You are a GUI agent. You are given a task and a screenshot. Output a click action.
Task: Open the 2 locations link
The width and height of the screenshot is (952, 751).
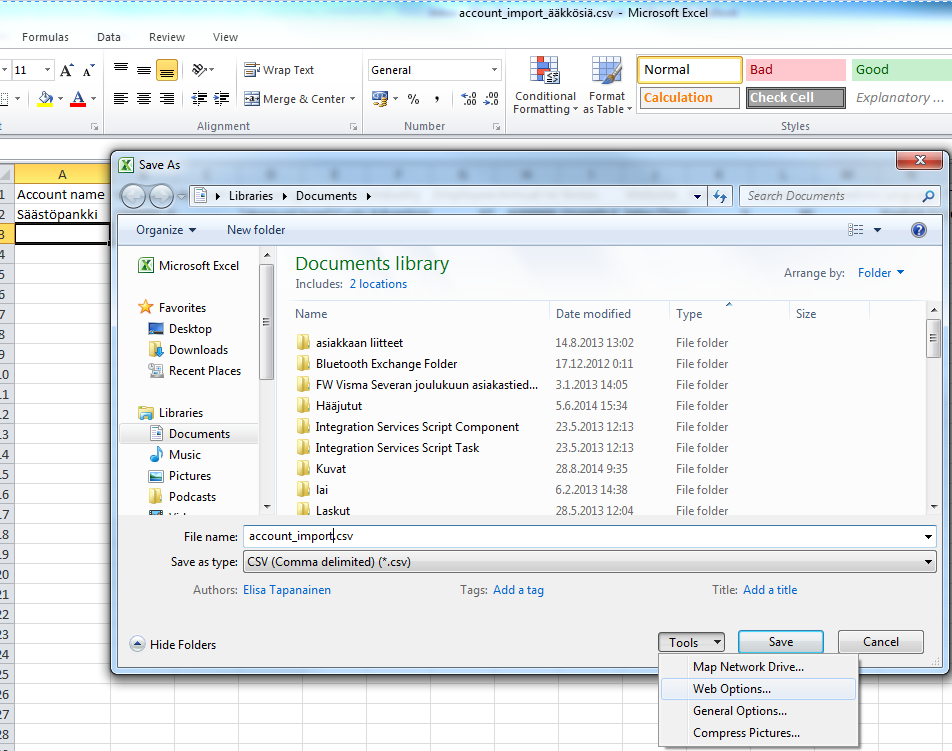point(378,284)
